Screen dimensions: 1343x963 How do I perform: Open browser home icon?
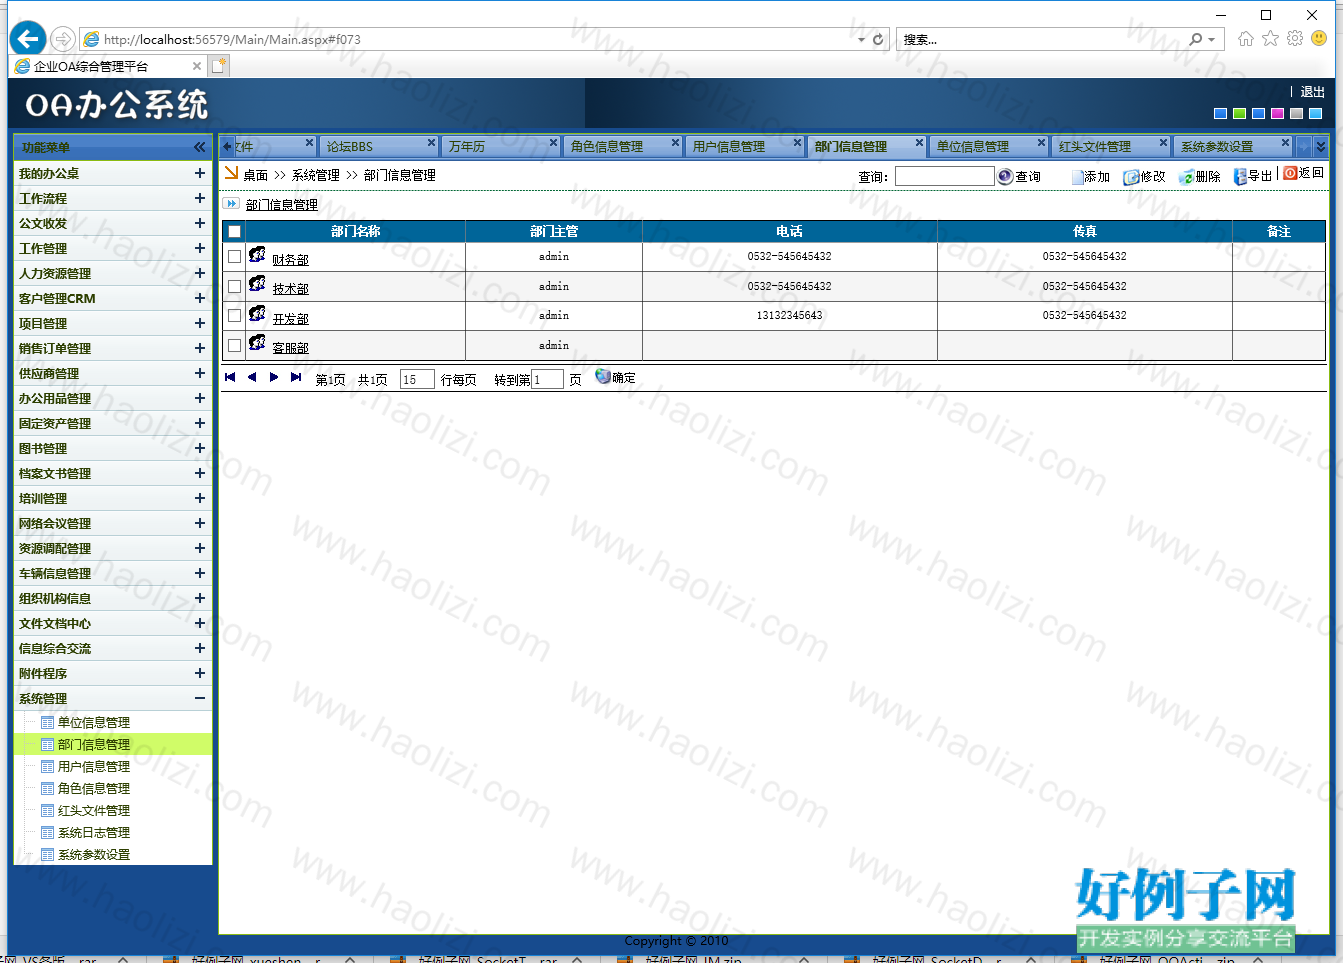(x=1245, y=39)
